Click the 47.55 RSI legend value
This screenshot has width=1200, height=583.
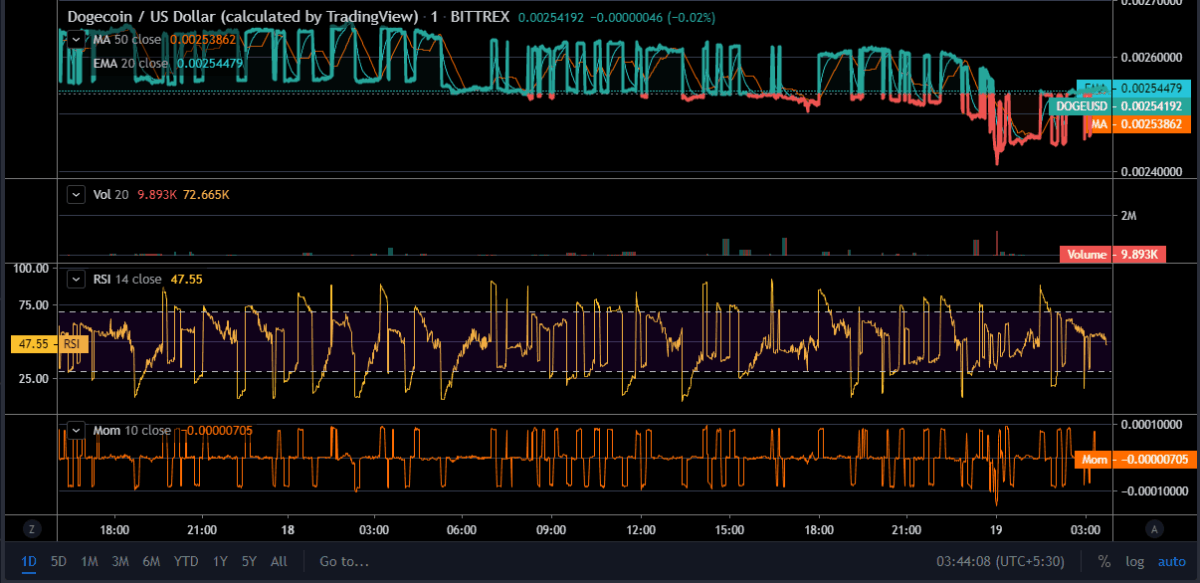[187, 279]
